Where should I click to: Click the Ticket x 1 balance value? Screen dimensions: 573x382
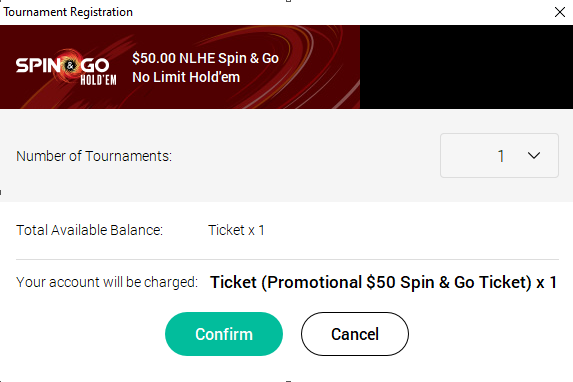[x=236, y=230]
